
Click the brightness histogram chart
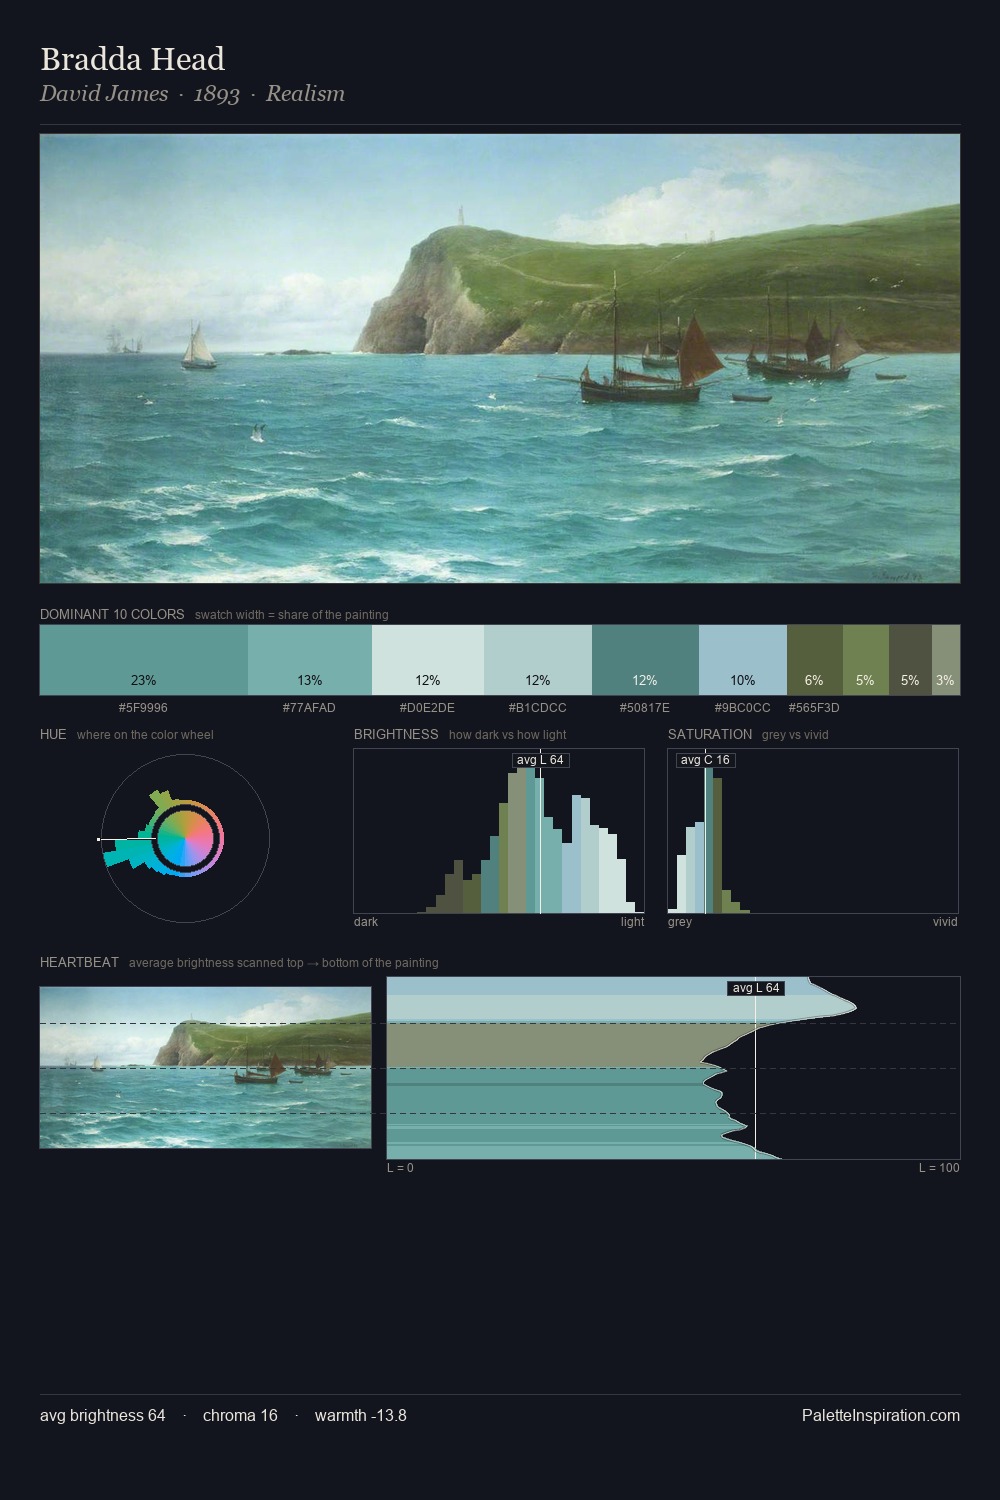click(499, 830)
